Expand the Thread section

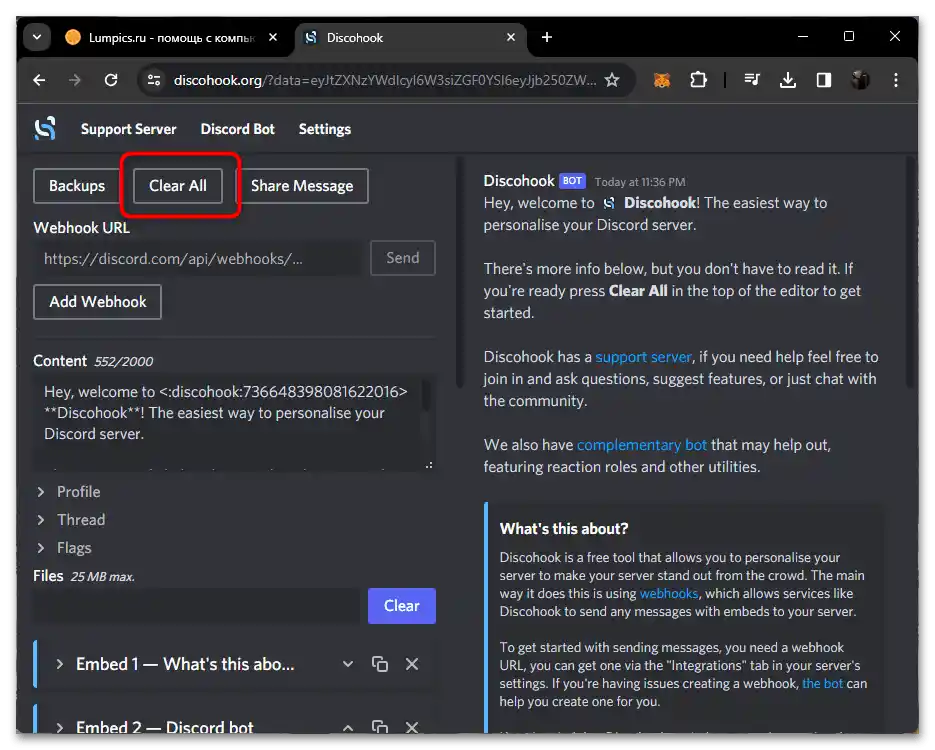(x=71, y=520)
